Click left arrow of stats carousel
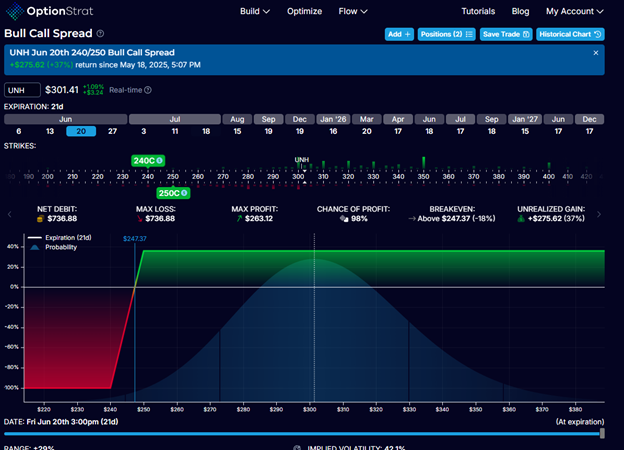 tap(10, 214)
